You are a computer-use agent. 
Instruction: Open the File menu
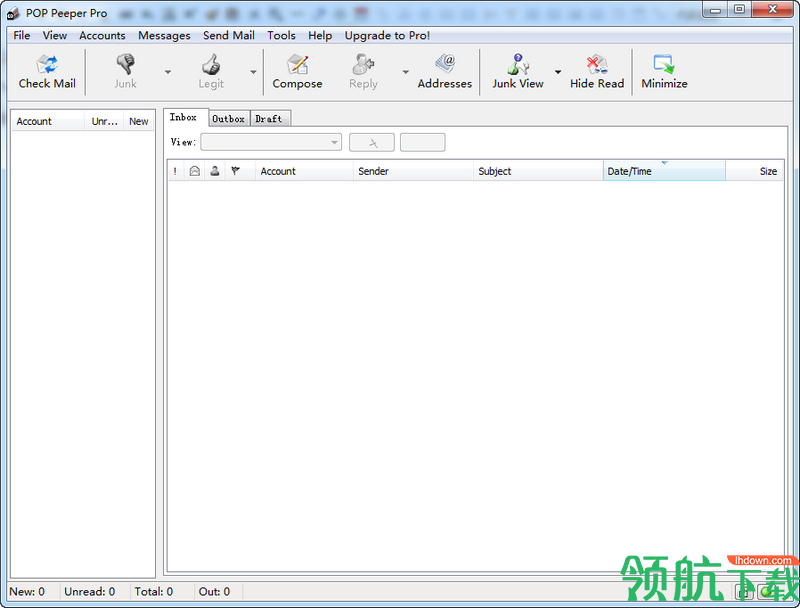click(x=21, y=35)
